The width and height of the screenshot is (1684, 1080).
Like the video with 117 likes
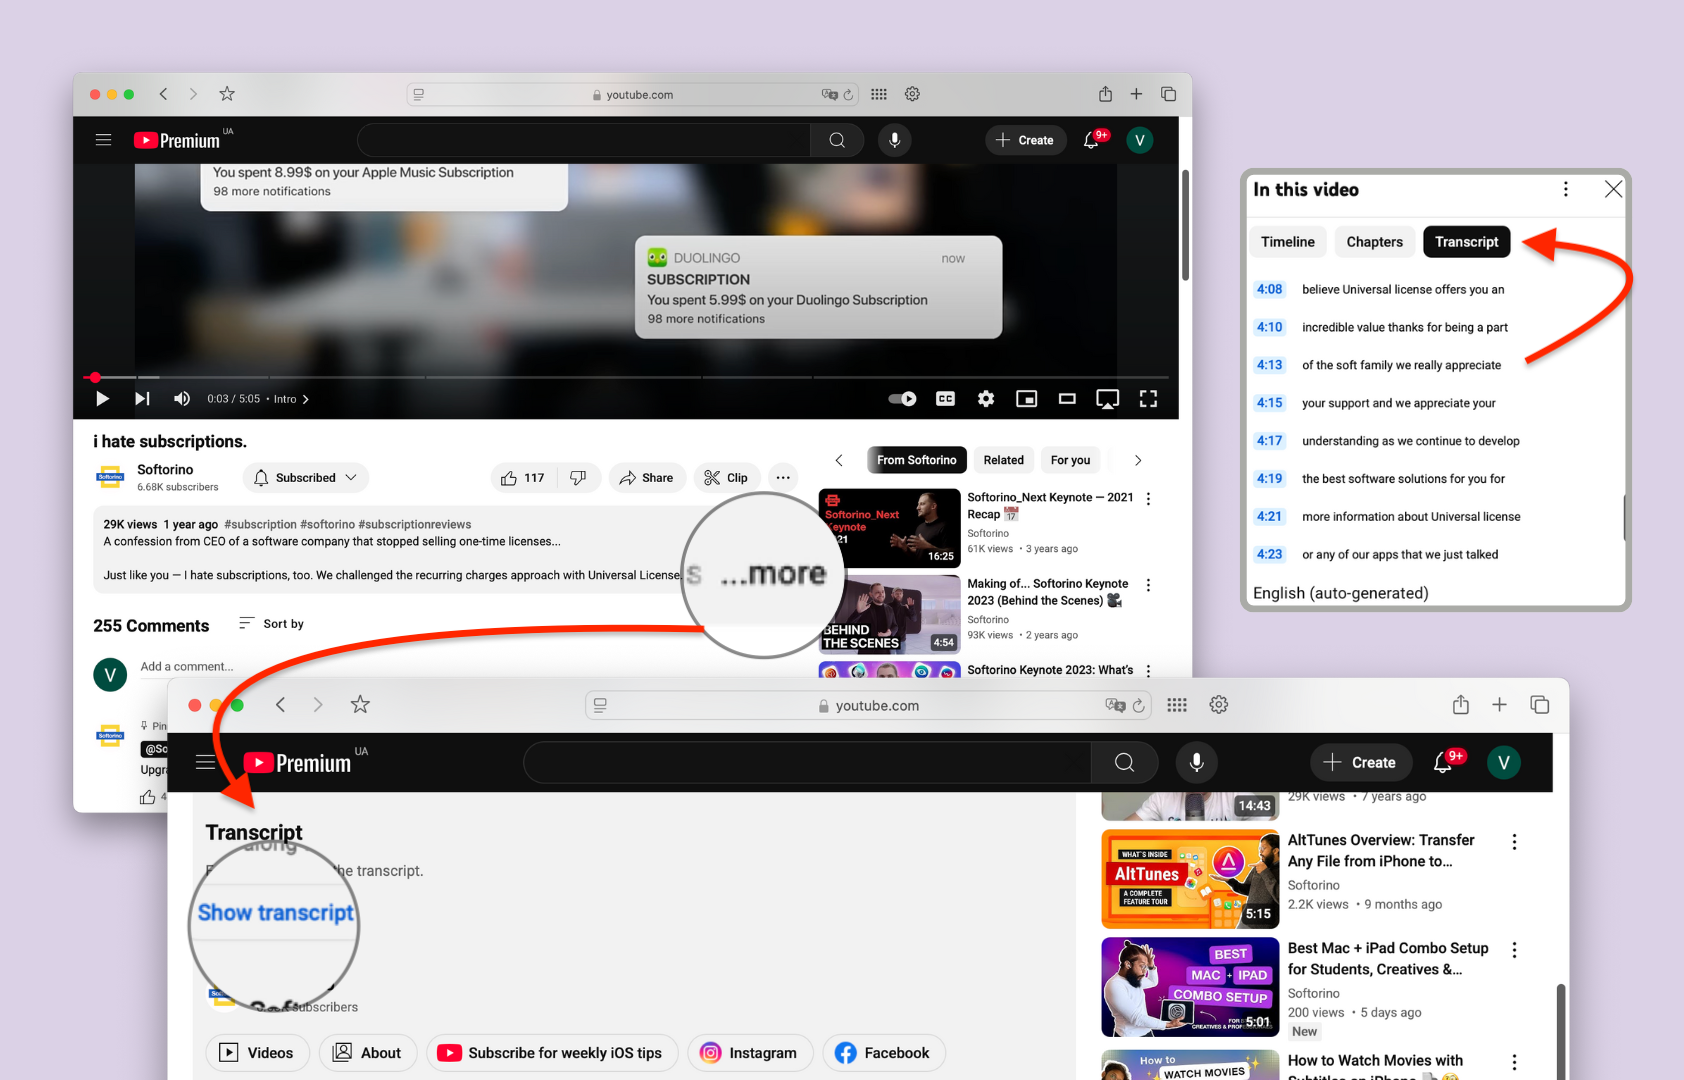coord(523,478)
